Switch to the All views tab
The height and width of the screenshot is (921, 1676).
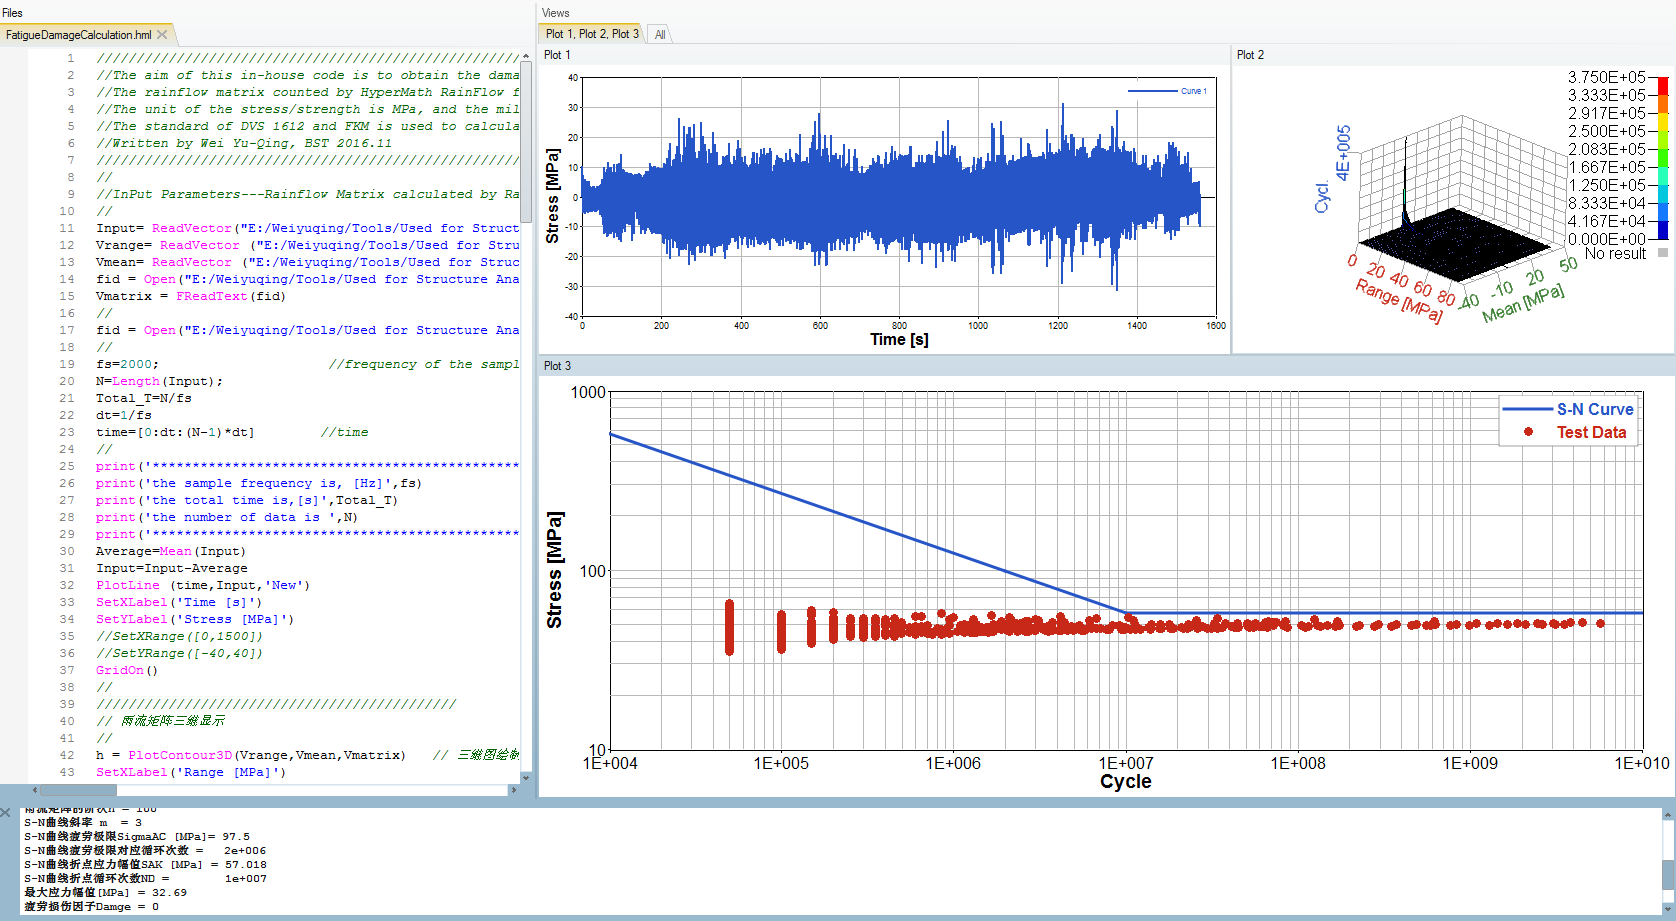pyautogui.click(x=660, y=34)
